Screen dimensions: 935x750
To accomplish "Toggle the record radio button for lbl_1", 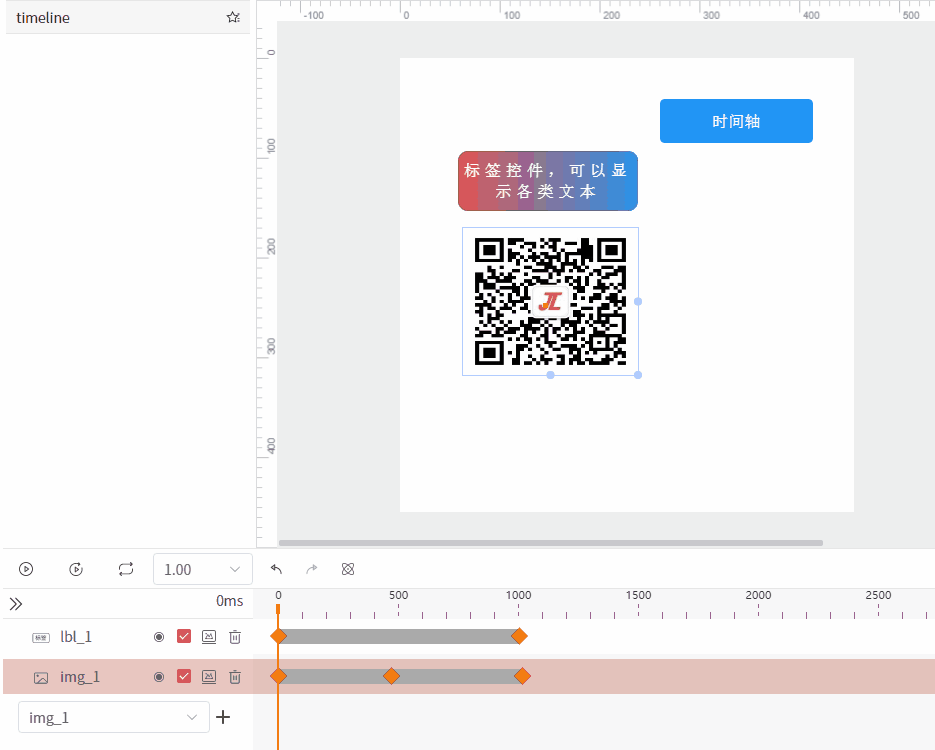I will tap(159, 637).
